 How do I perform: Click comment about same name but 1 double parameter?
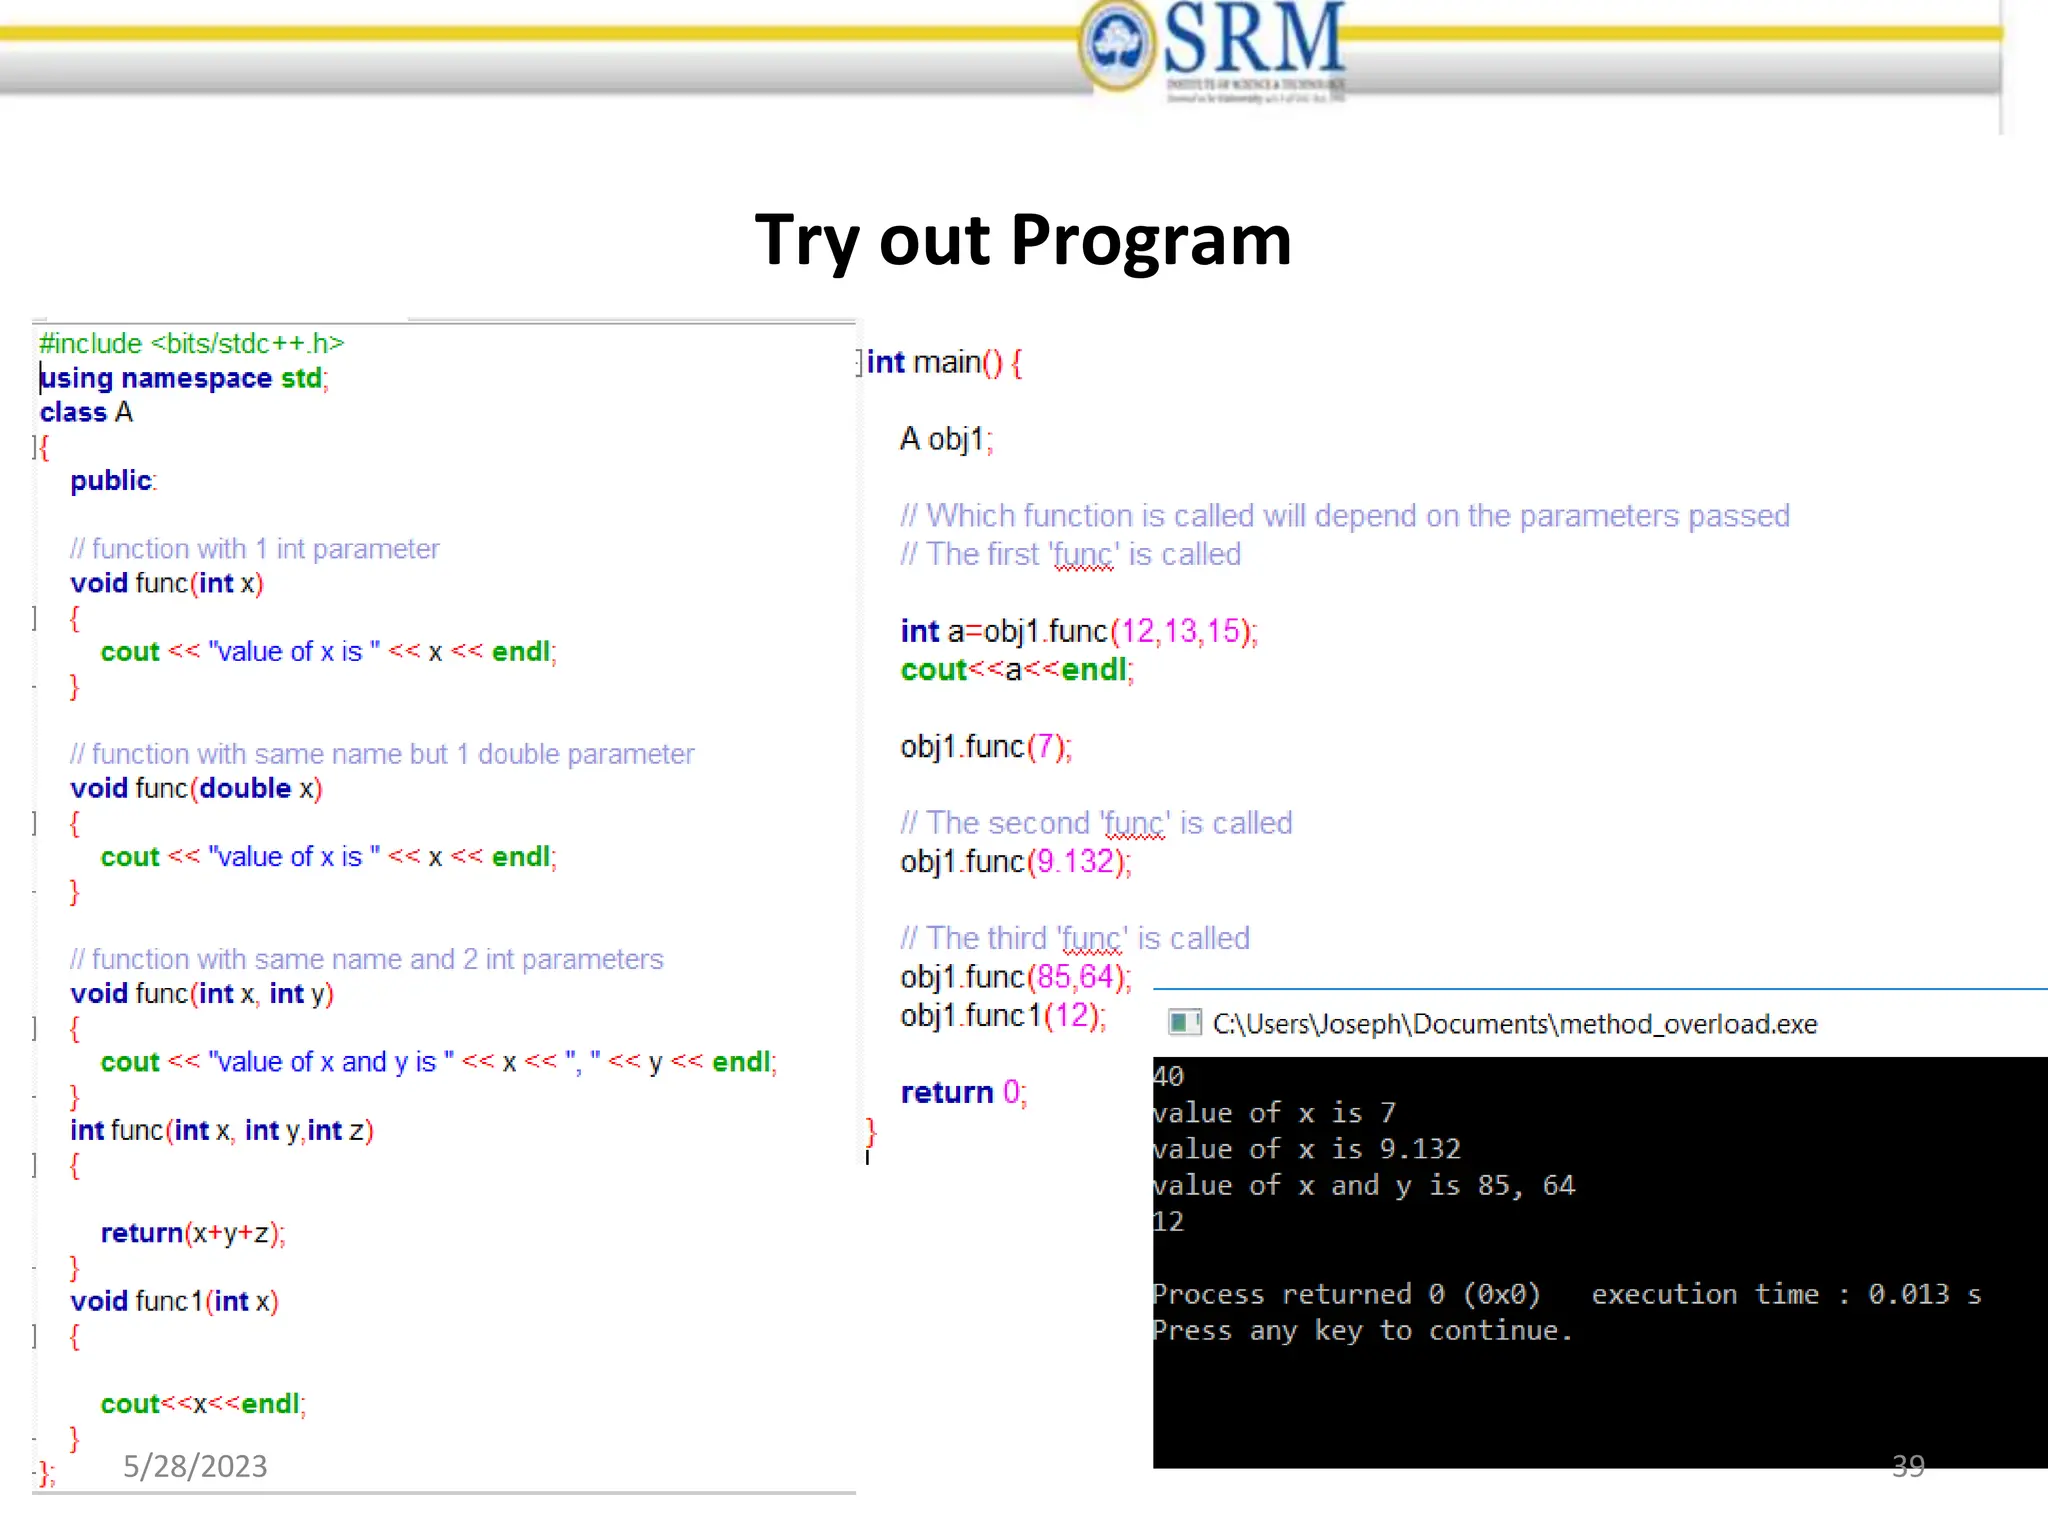382,754
